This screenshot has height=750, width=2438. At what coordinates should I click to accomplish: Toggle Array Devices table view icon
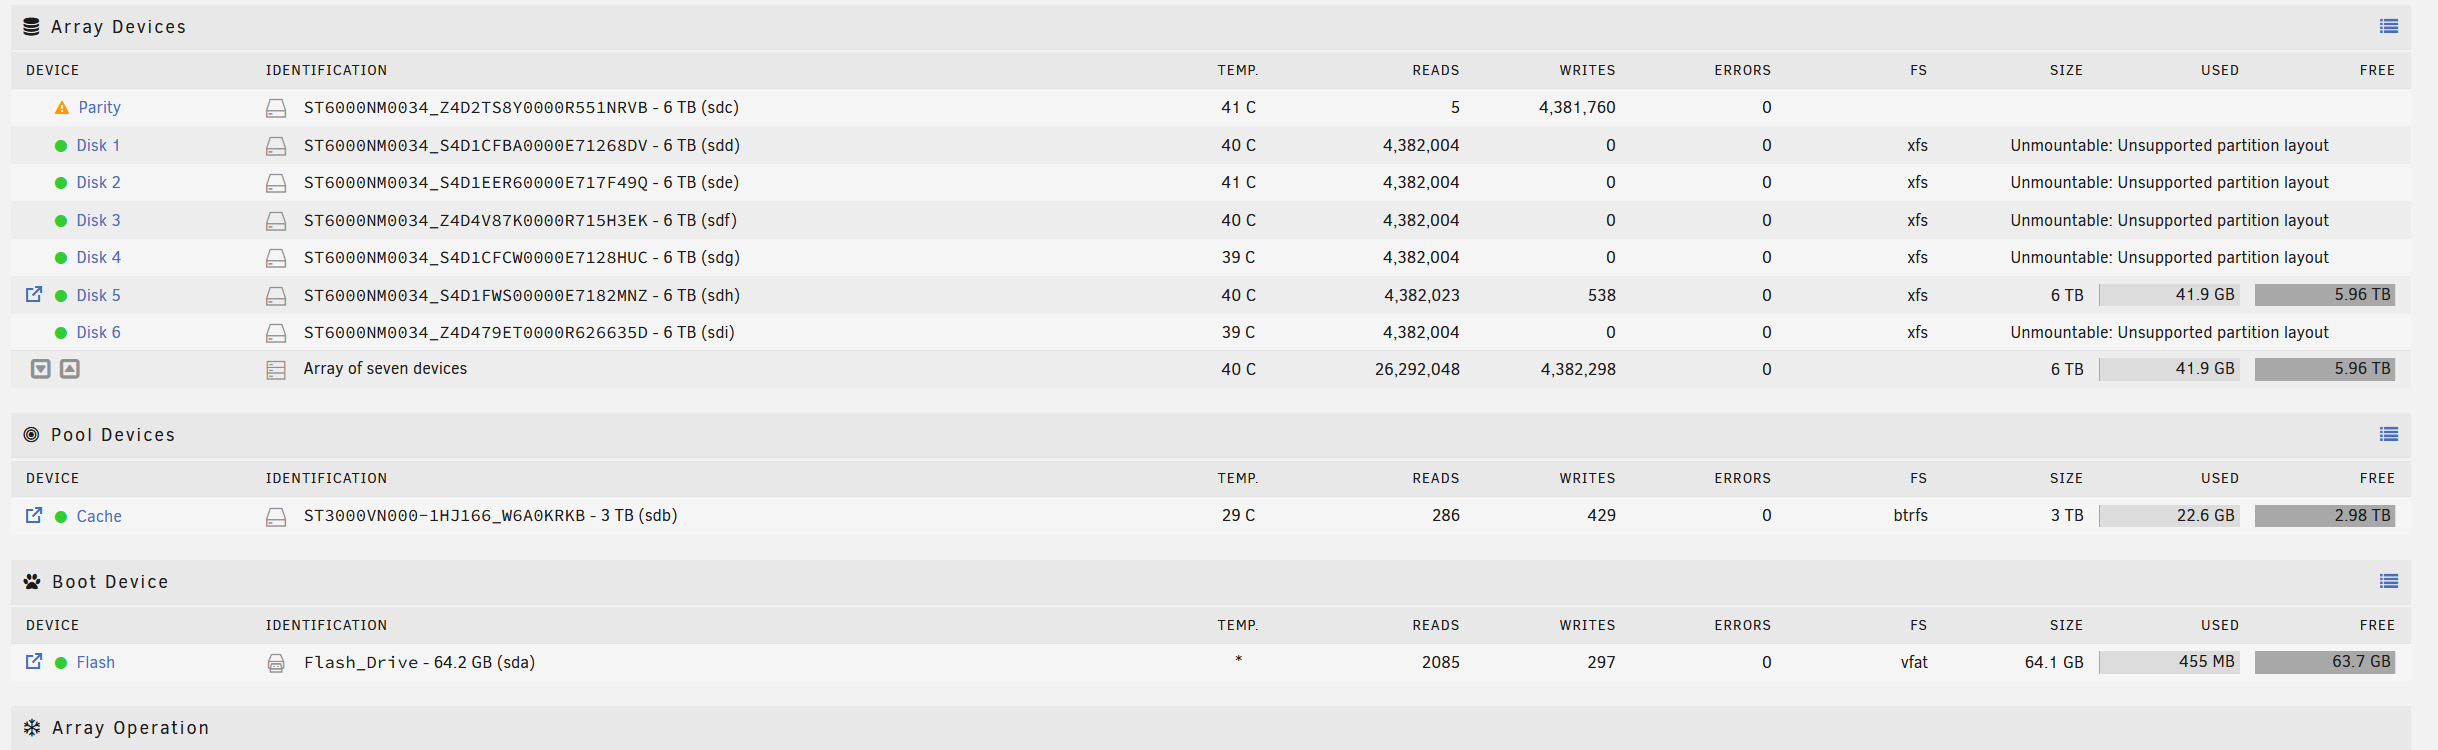[x=2388, y=26]
